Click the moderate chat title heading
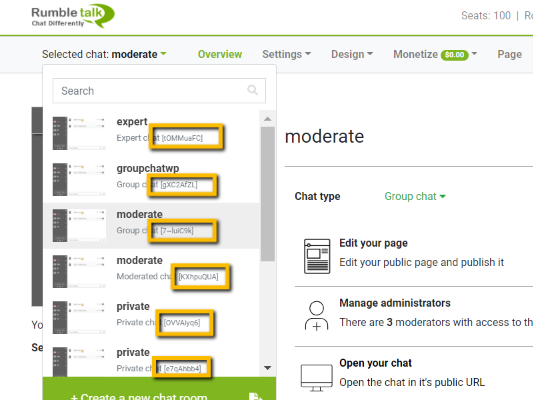This screenshot has height=400, width=533. point(324,137)
